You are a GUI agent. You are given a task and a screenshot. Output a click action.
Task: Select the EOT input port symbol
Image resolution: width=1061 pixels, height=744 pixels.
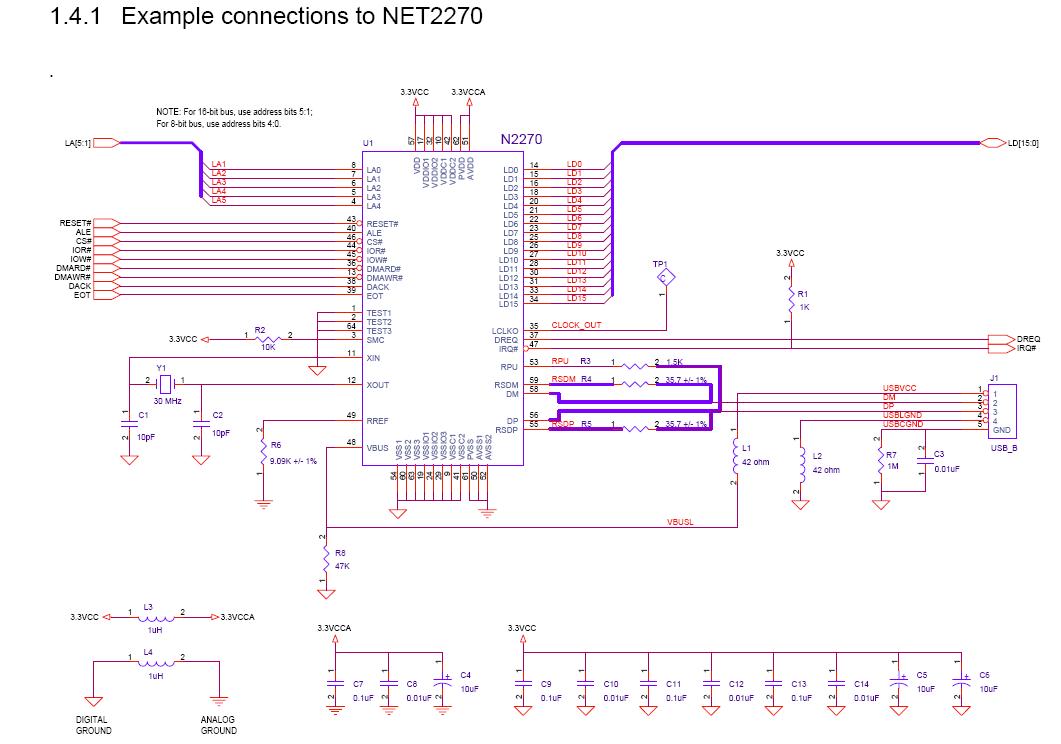pos(106,296)
